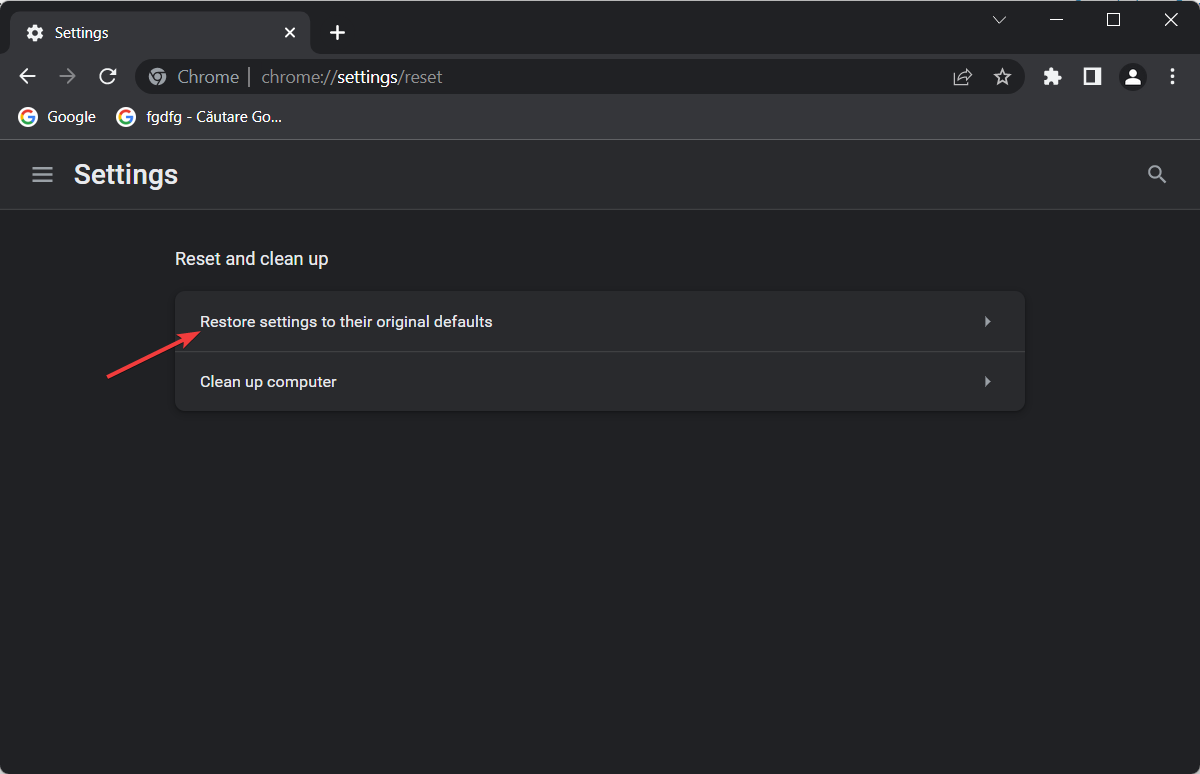Click the share icon in address bar
This screenshot has width=1200, height=774.
[x=962, y=76]
